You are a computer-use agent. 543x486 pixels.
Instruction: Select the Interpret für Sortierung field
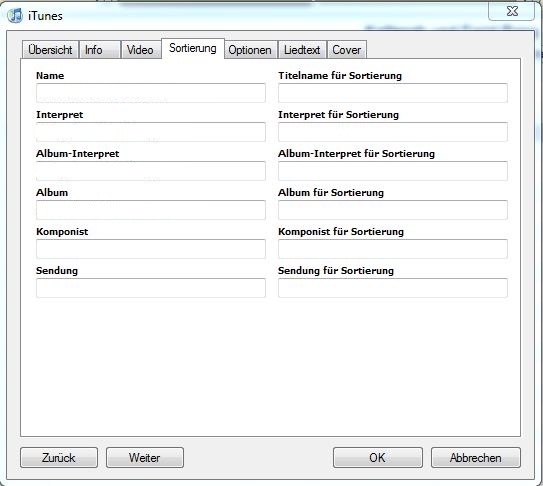tap(393, 132)
